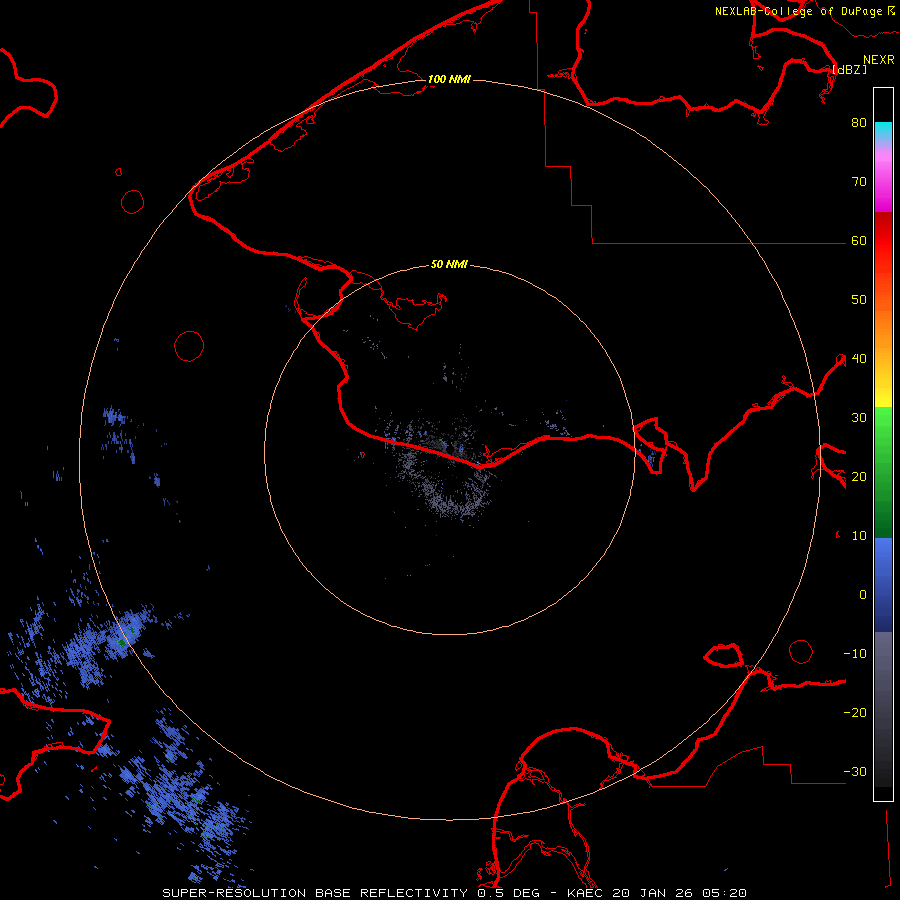Click the 'SUPER-RESOLUTION BASE REFLECTIVITY' title text
The height and width of the screenshot is (900, 900).
coord(315,893)
